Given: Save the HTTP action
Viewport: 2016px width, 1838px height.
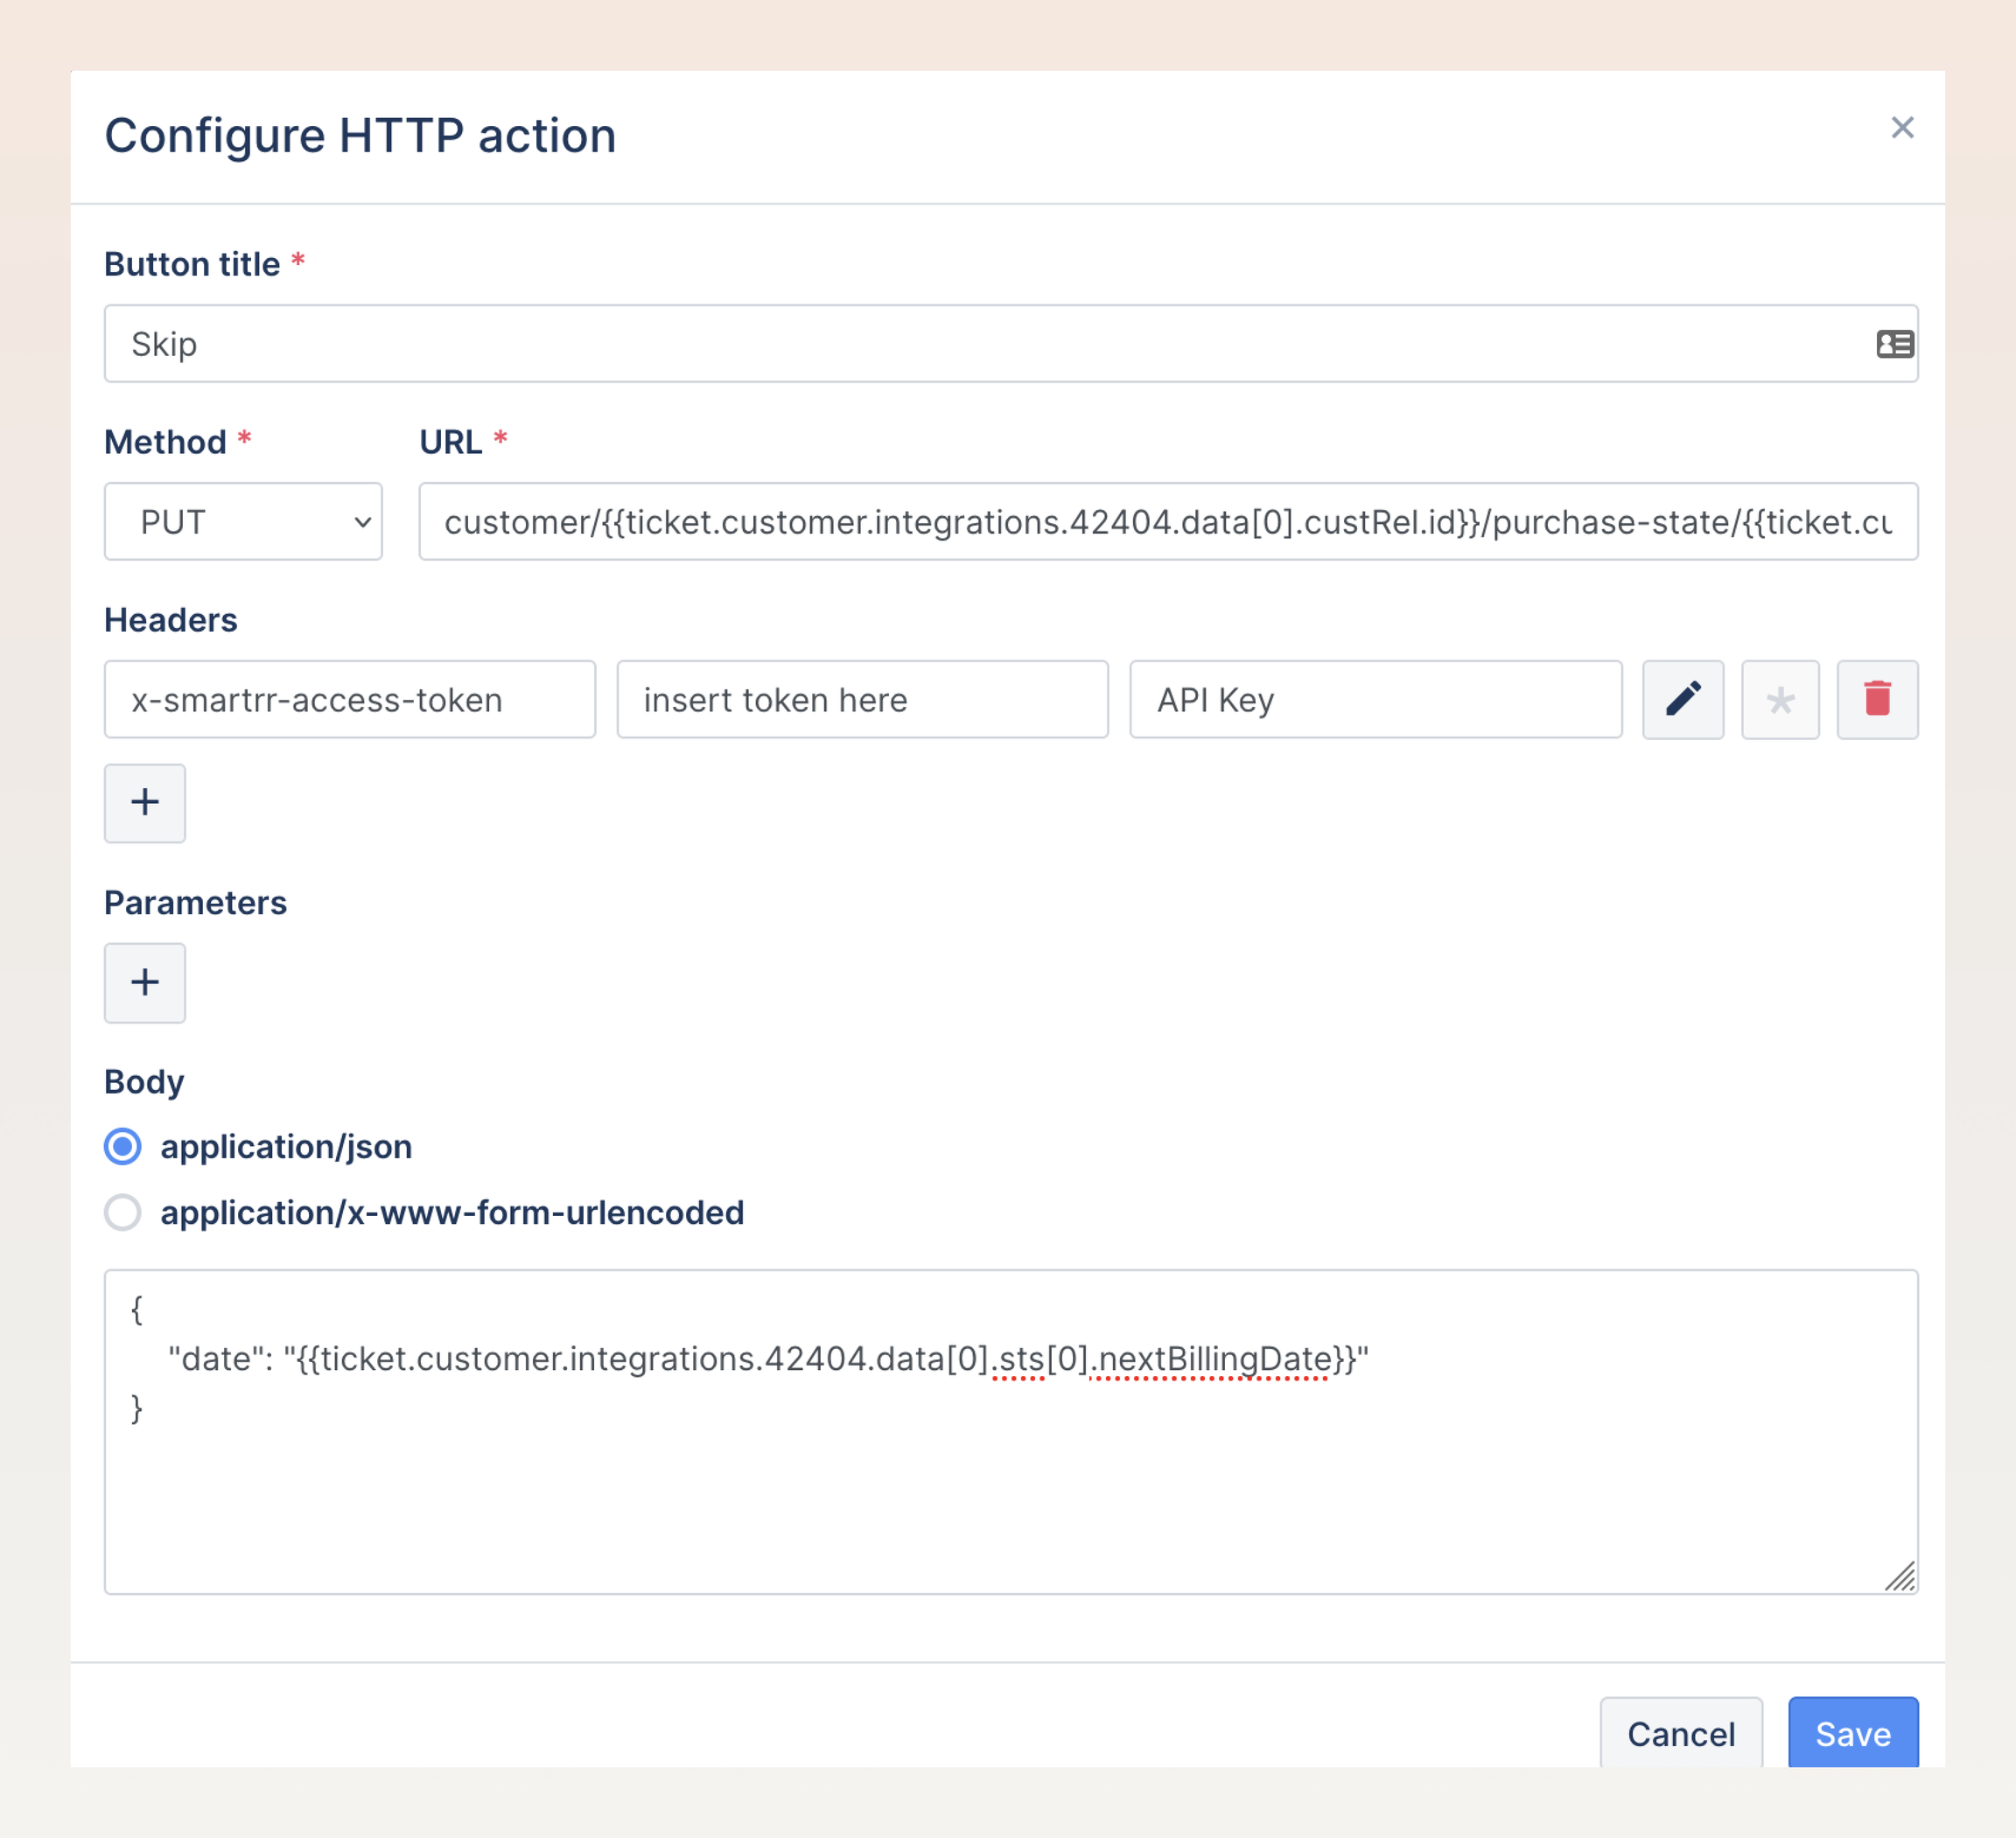Looking at the screenshot, I should pyautogui.click(x=1852, y=1734).
